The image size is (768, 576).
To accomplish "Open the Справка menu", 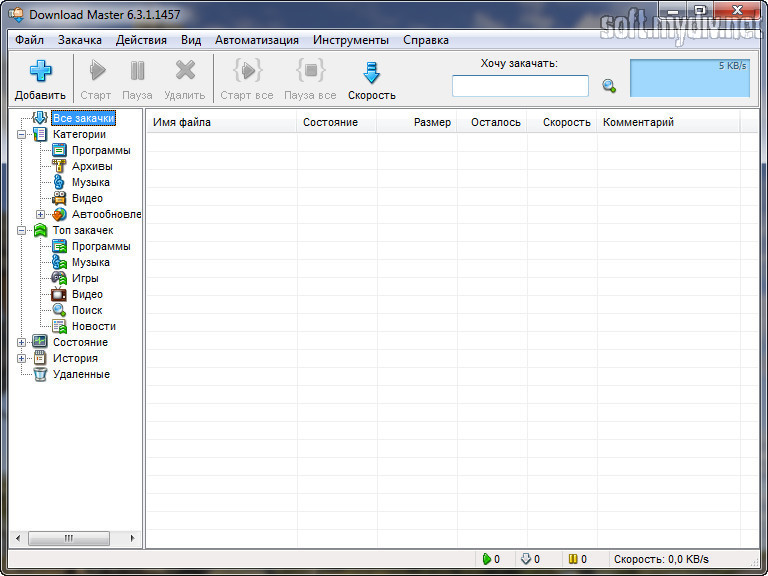I will click(426, 40).
